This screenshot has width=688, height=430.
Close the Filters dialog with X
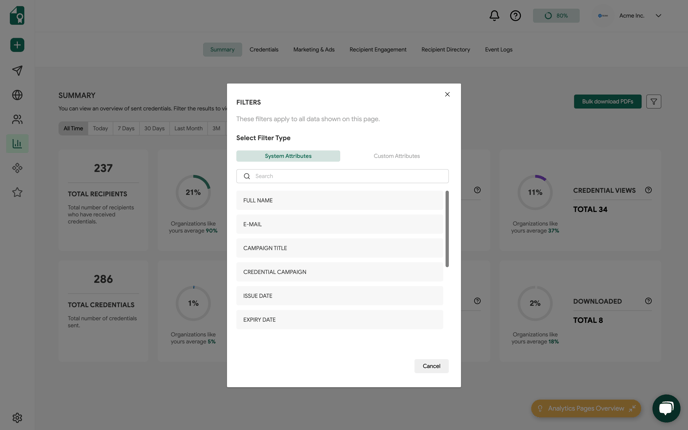coord(447,94)
